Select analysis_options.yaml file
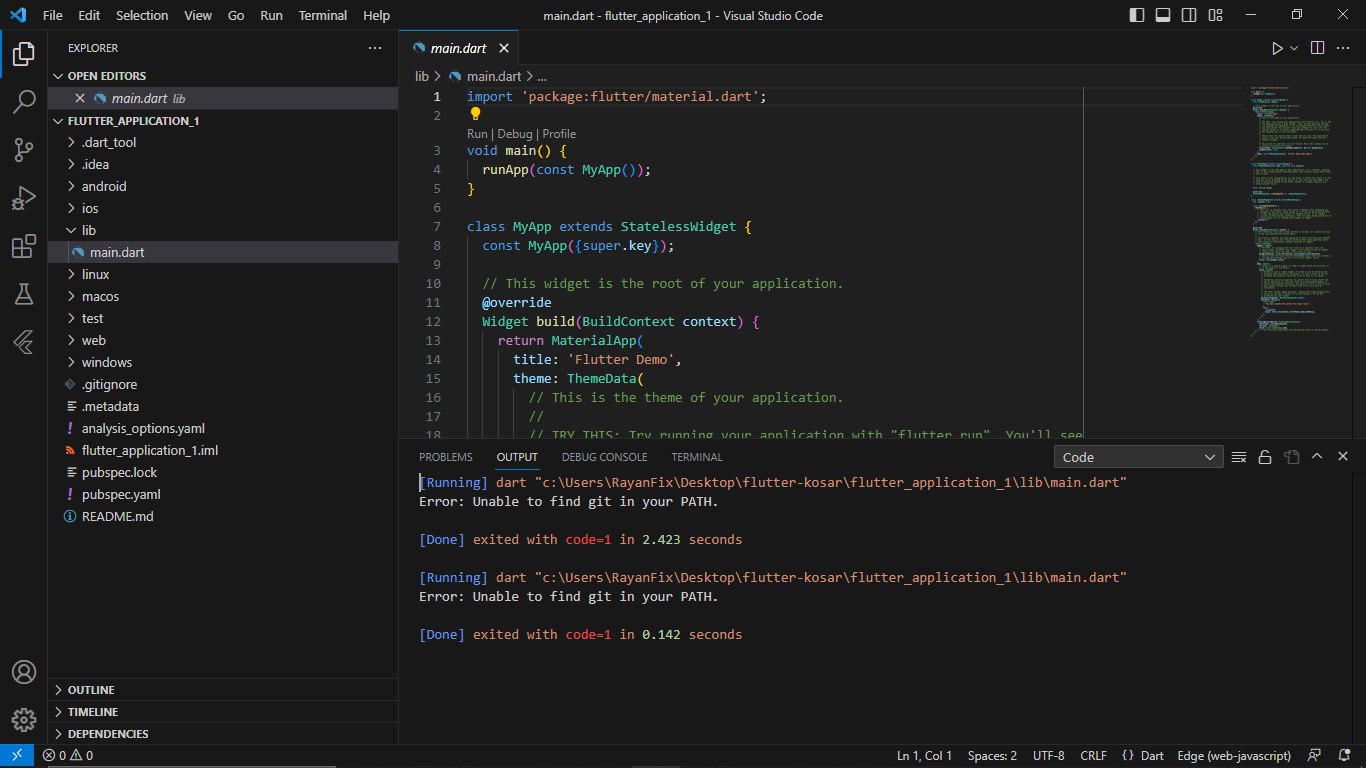Image resolution: width=1366 pixels, height=768 pixels. click(143, 428)
